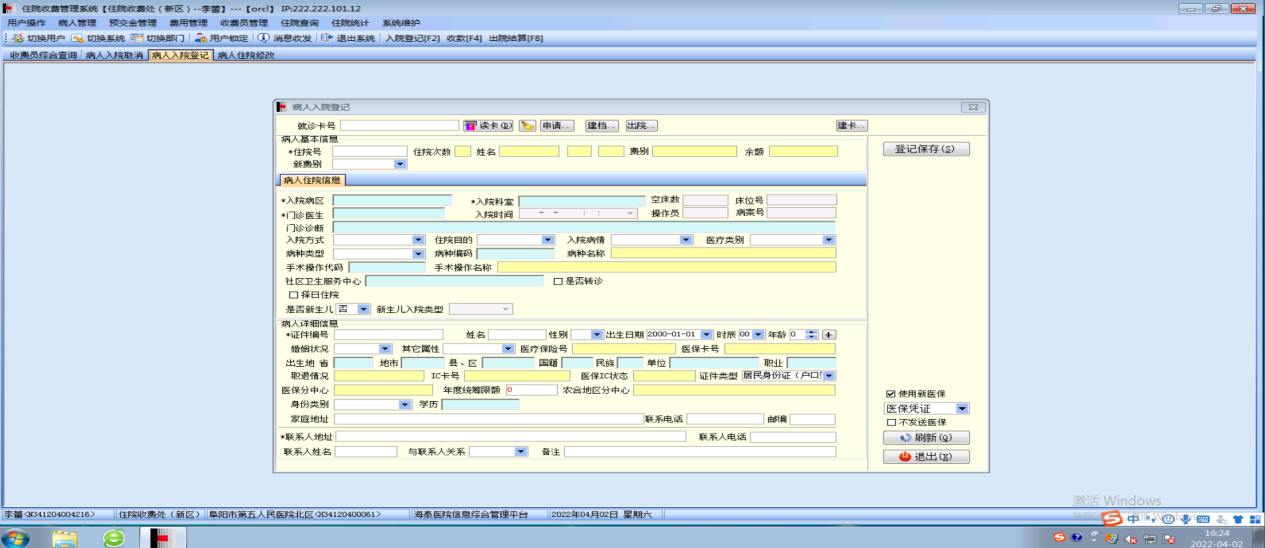Open the 出生日期 date dropdown
The image size is (1265, 548).
706,334
